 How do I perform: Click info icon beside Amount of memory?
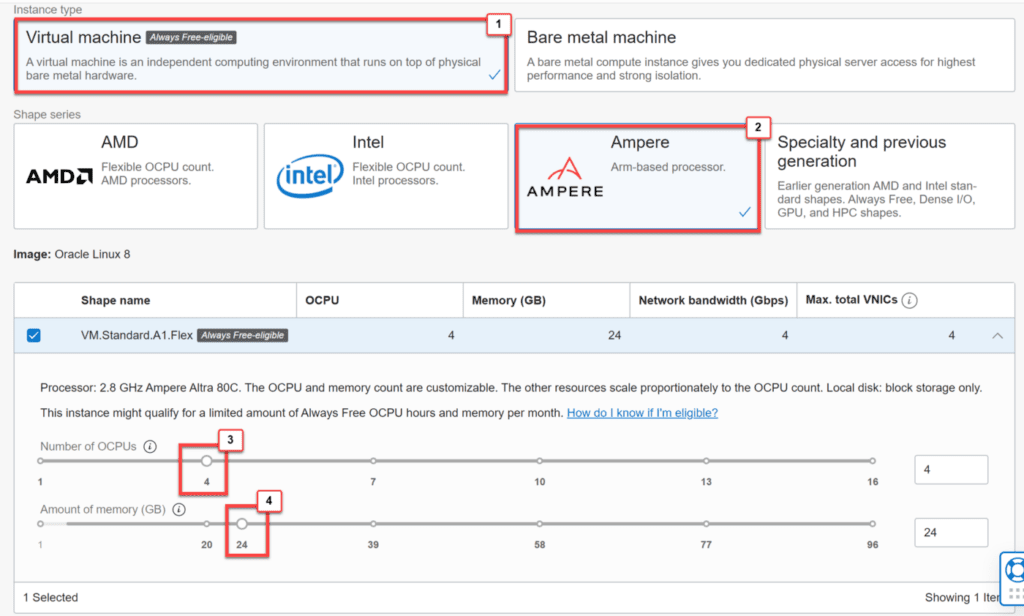(x=179, y=509)
